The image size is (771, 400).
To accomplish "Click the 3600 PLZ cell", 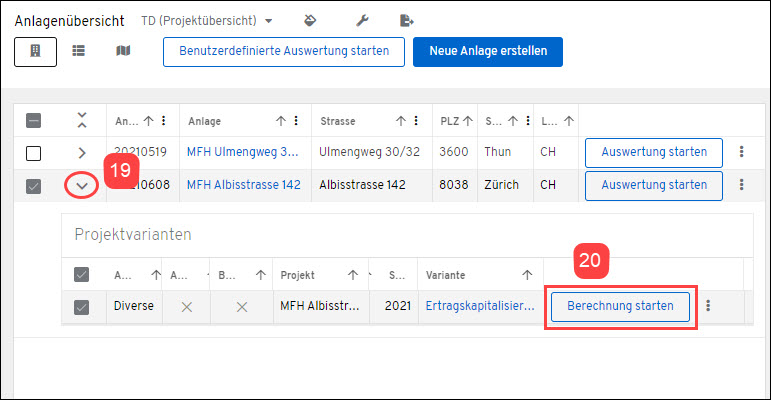I will (x=454, y=152).
